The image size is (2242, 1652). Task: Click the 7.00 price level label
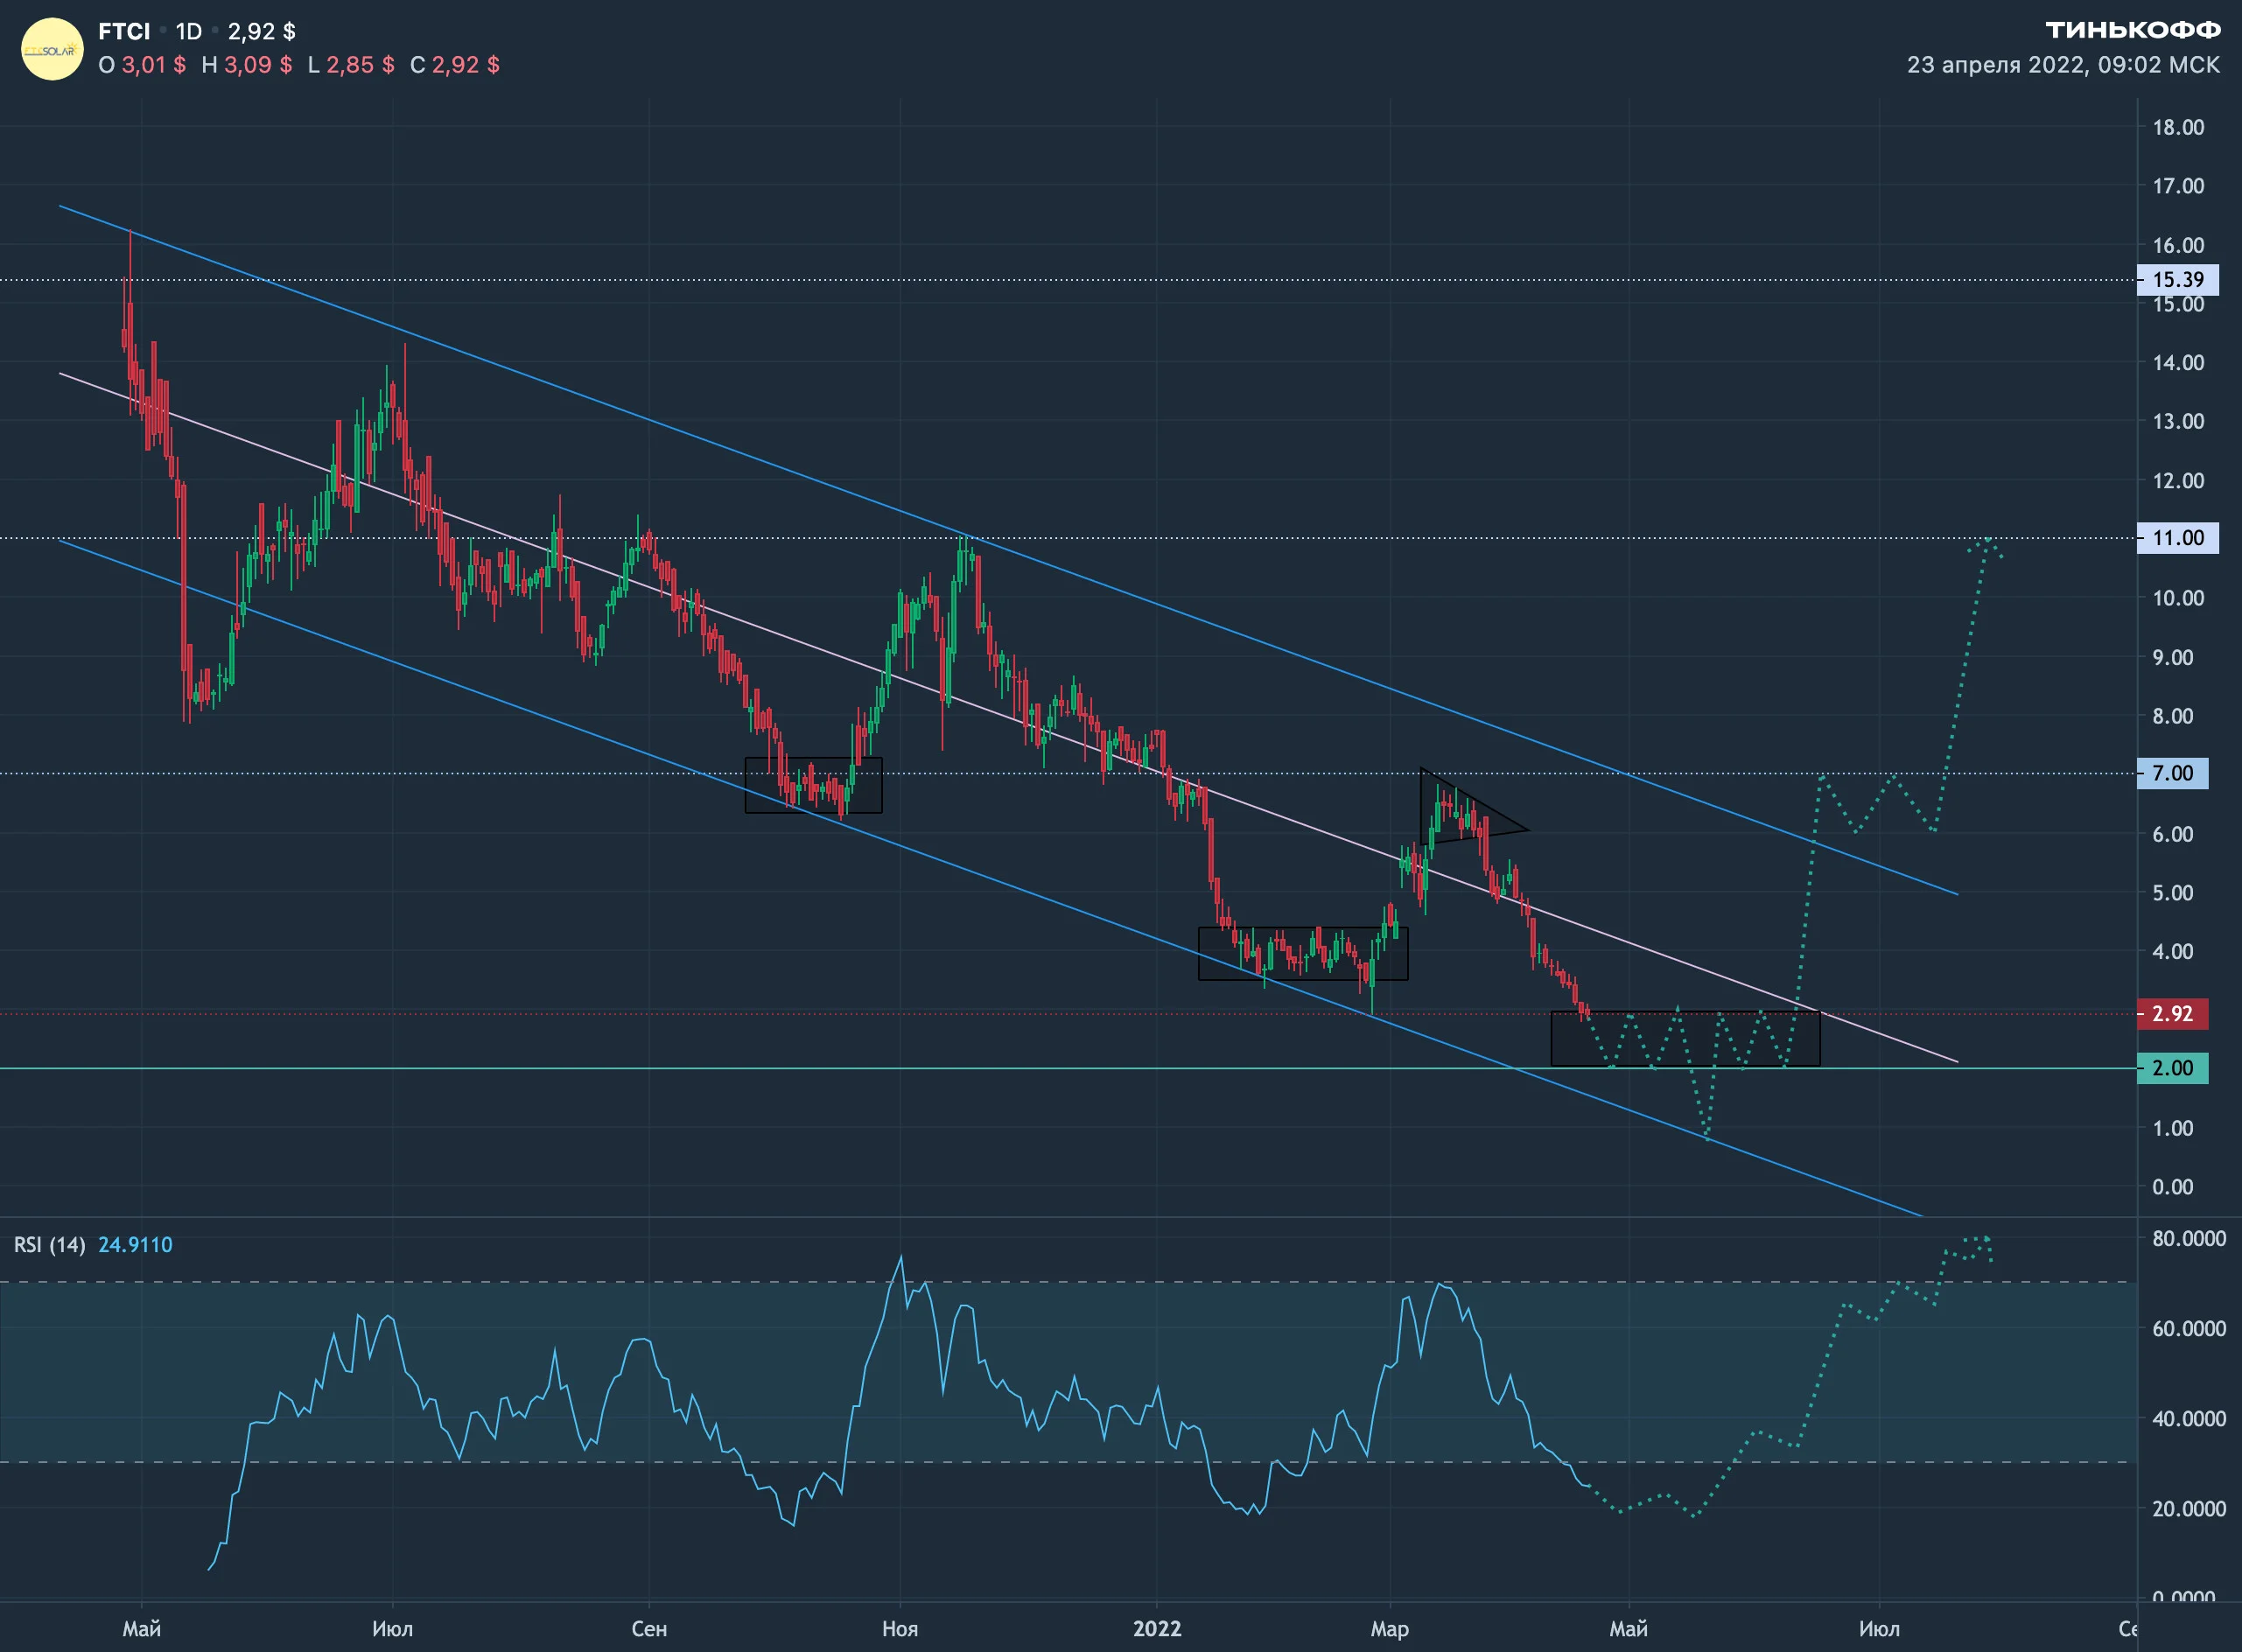pyautogui.click(x=2173, y=773)
